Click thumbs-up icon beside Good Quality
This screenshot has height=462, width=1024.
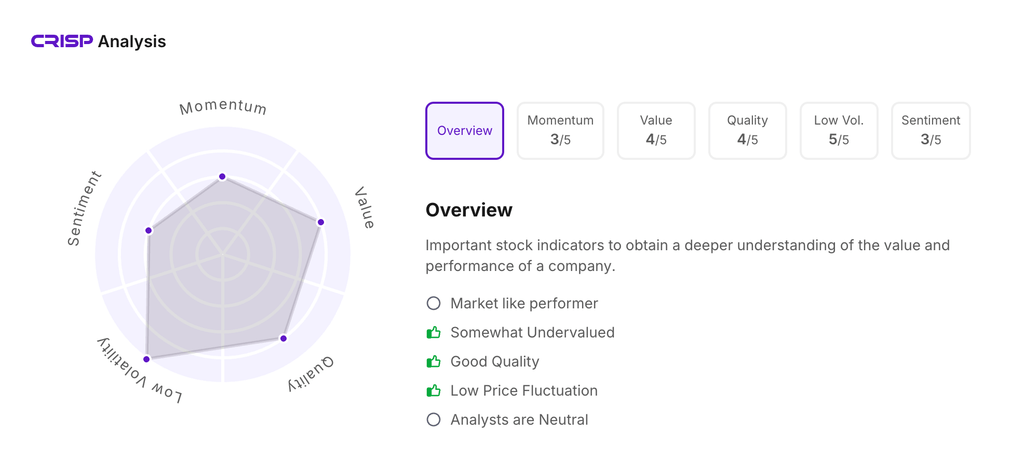tap(433, 361)
